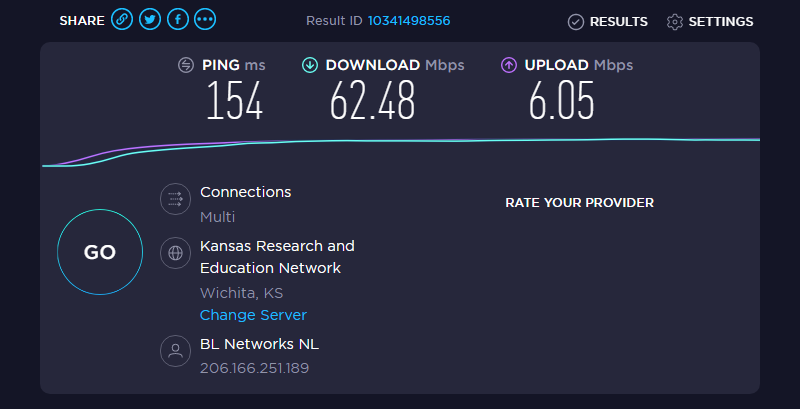Open the RESULTS menu item
The image size is (800, 409).
[x=608, y=22]
